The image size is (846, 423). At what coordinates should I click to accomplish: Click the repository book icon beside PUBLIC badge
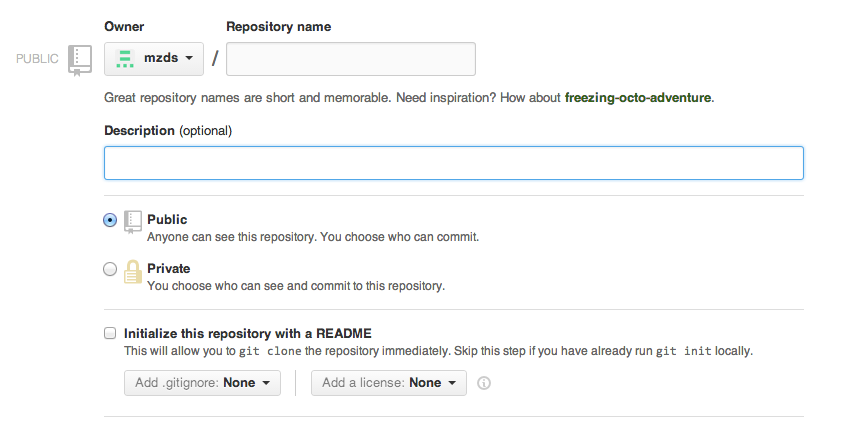tap(80, 60)
